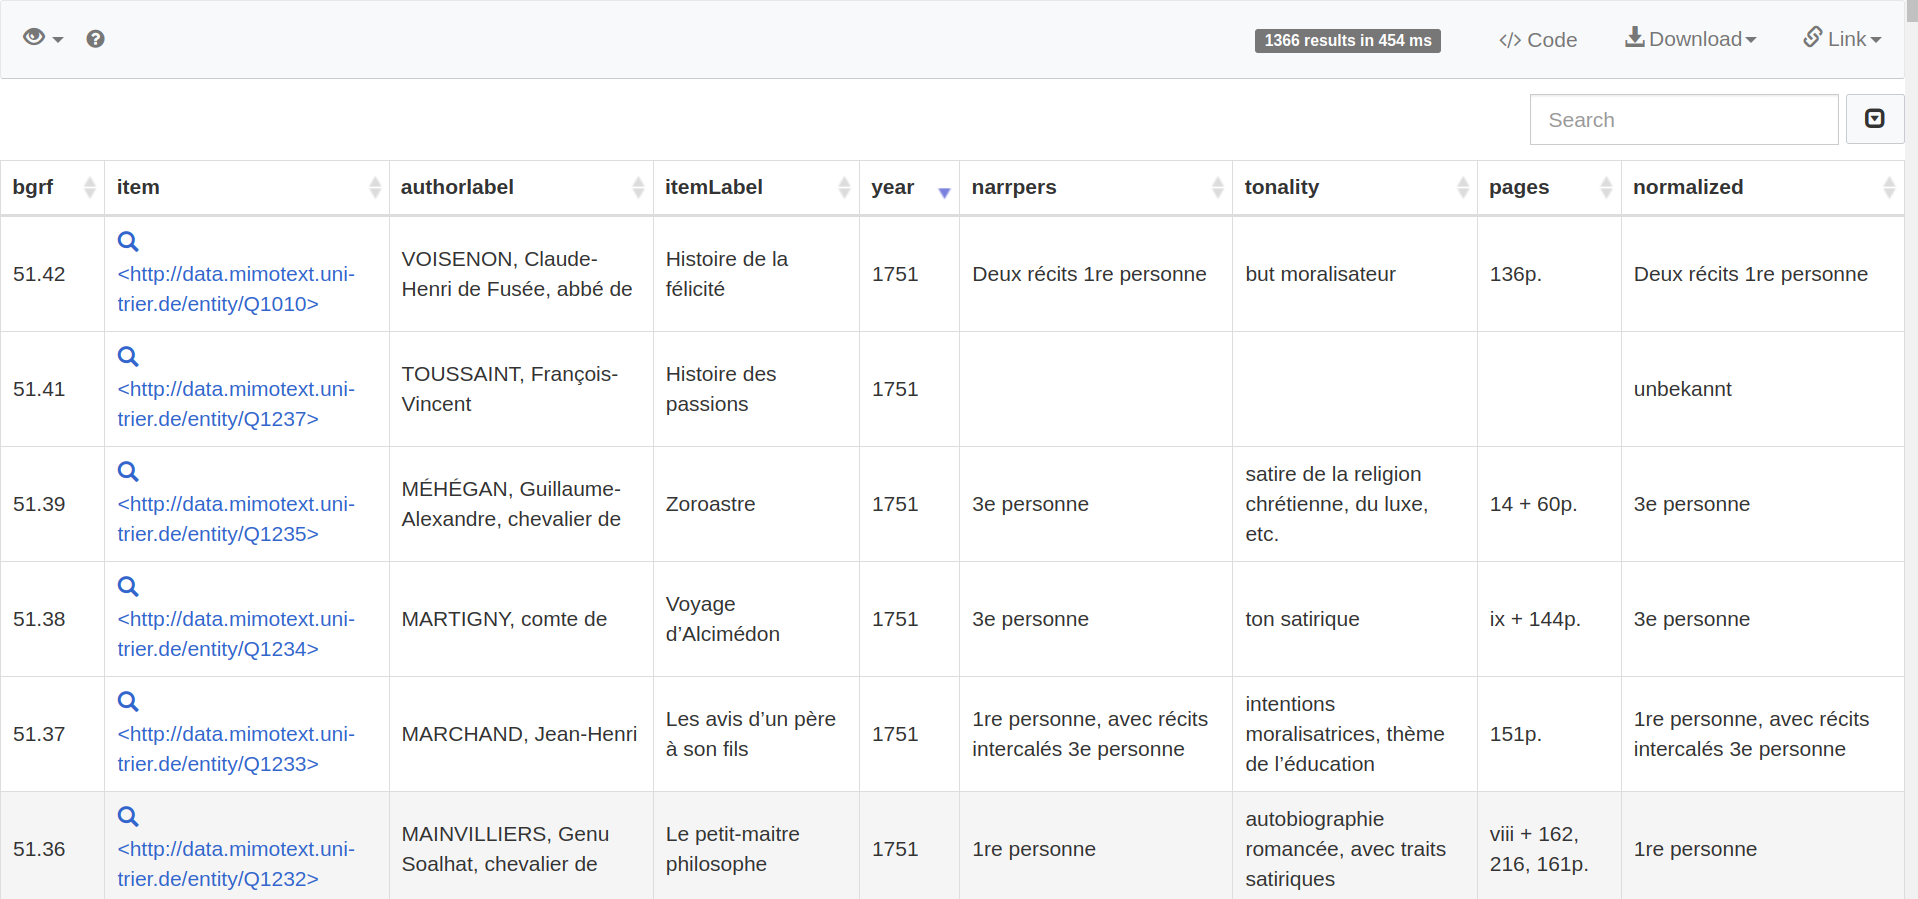1918x899 pixels.
Task: Click into the Search filter field
Action: coord(1683,120)
